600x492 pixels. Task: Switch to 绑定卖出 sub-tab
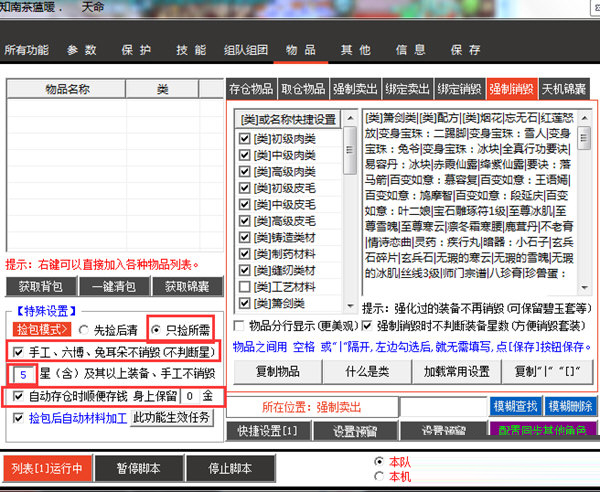407,89
